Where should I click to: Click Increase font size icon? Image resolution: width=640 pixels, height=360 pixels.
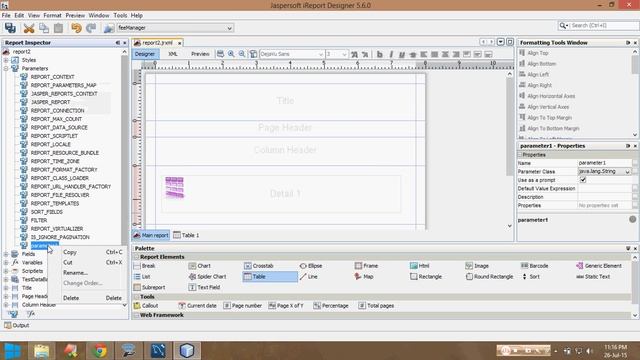[354, 54]
